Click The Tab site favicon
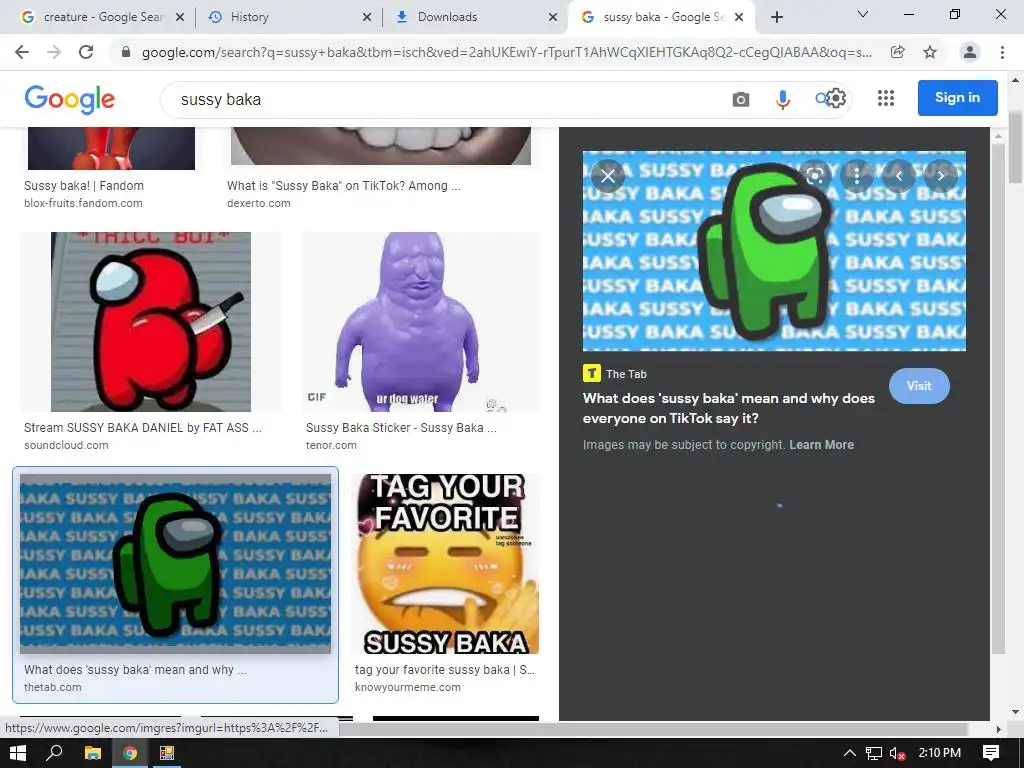This screenshot has width=1024, height=768. pos(592,373)
